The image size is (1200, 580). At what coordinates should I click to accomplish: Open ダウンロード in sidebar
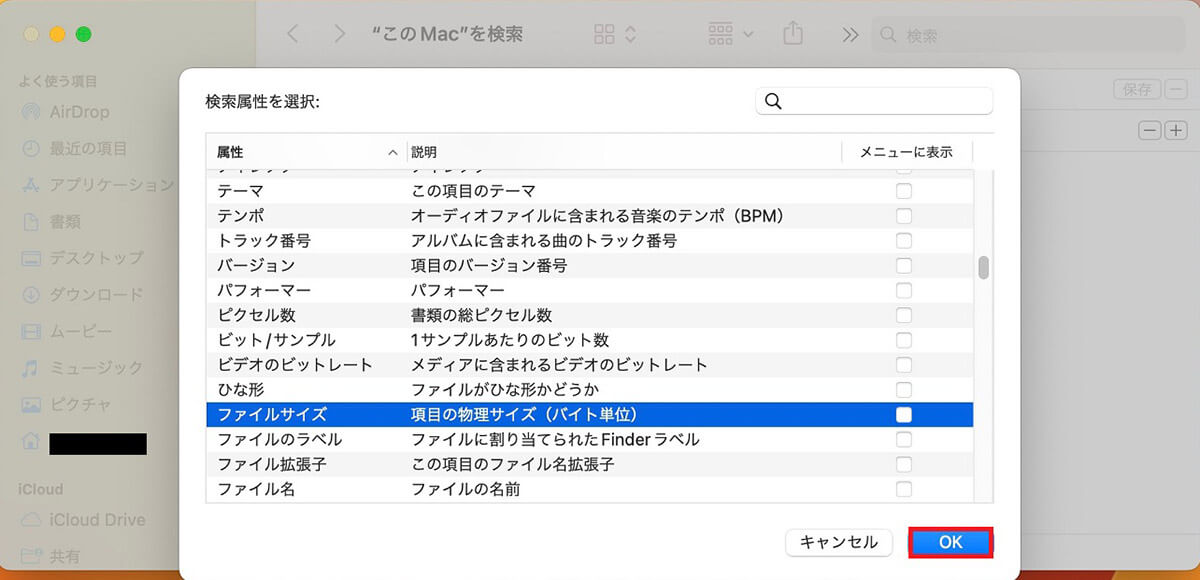click(x=83, y=294)
